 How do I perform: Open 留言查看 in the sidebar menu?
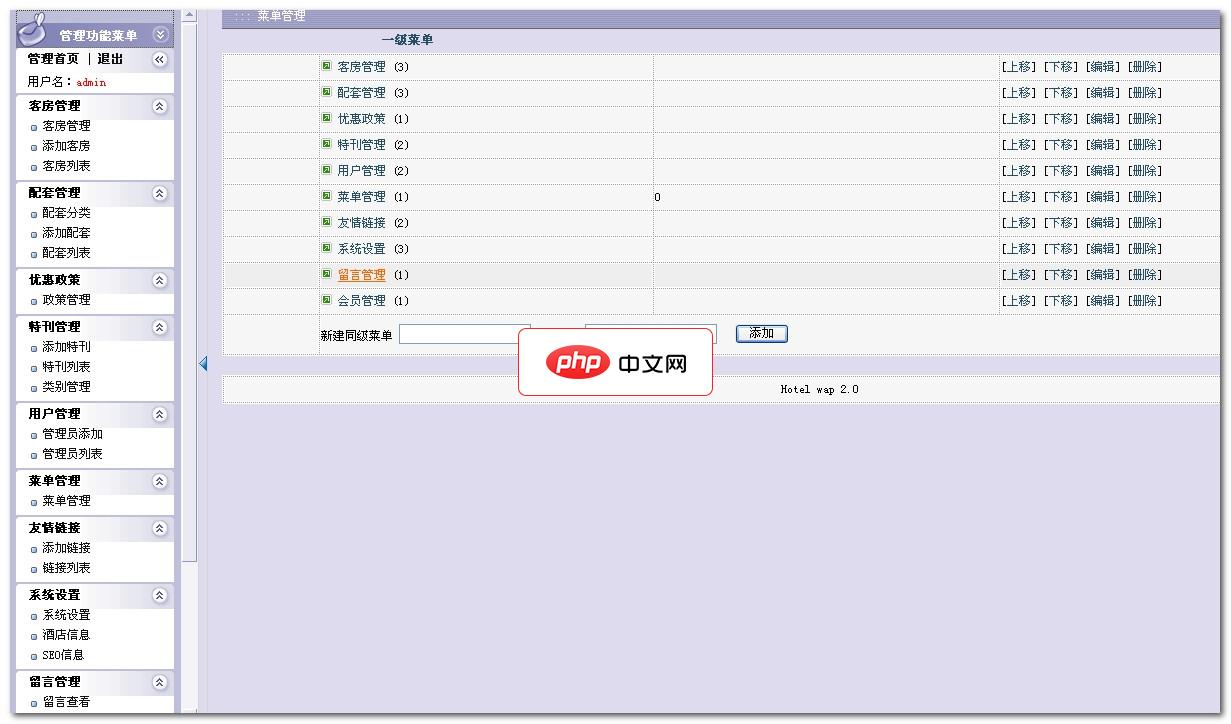[x=66, y=702]
